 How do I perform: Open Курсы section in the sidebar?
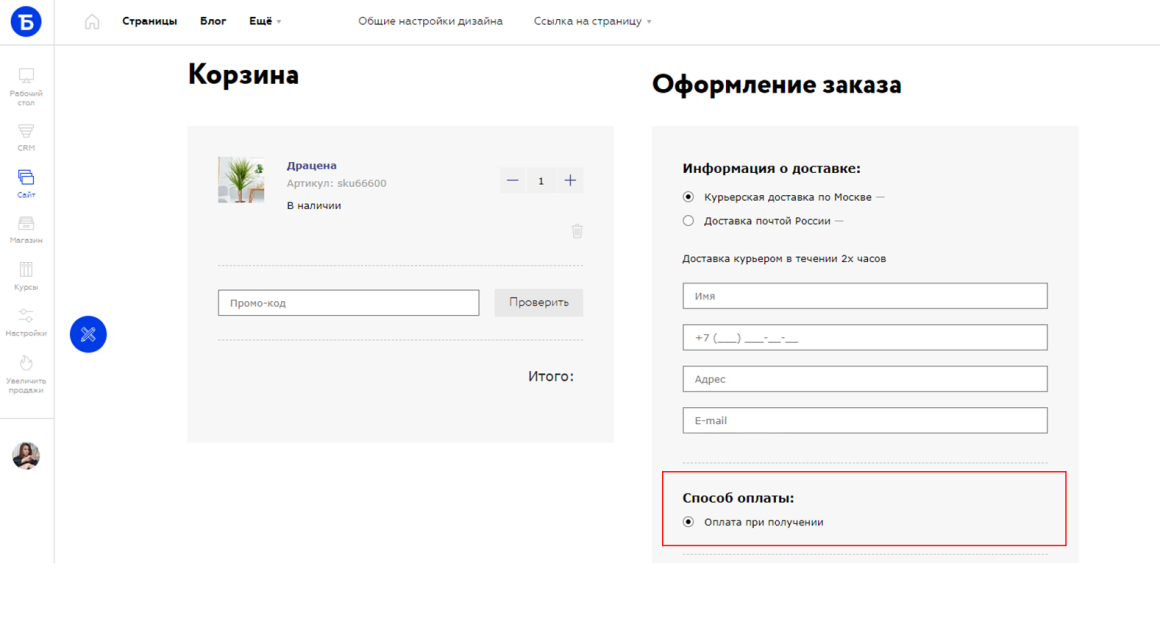pyautogui.click(x=26, y=270)
